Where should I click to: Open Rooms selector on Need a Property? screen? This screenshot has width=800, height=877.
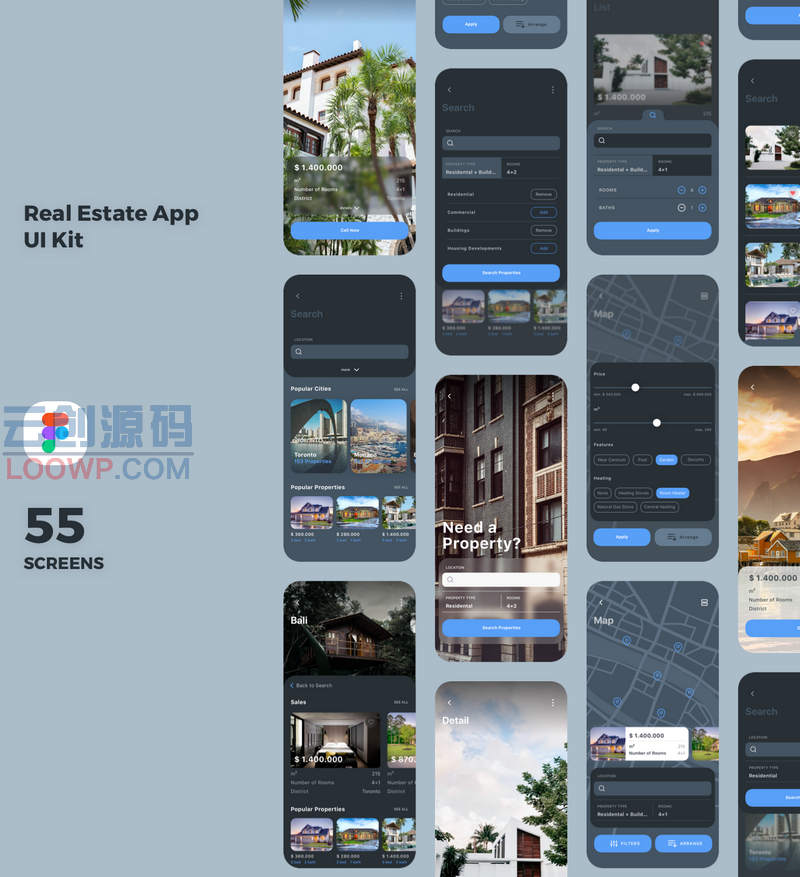531,602
